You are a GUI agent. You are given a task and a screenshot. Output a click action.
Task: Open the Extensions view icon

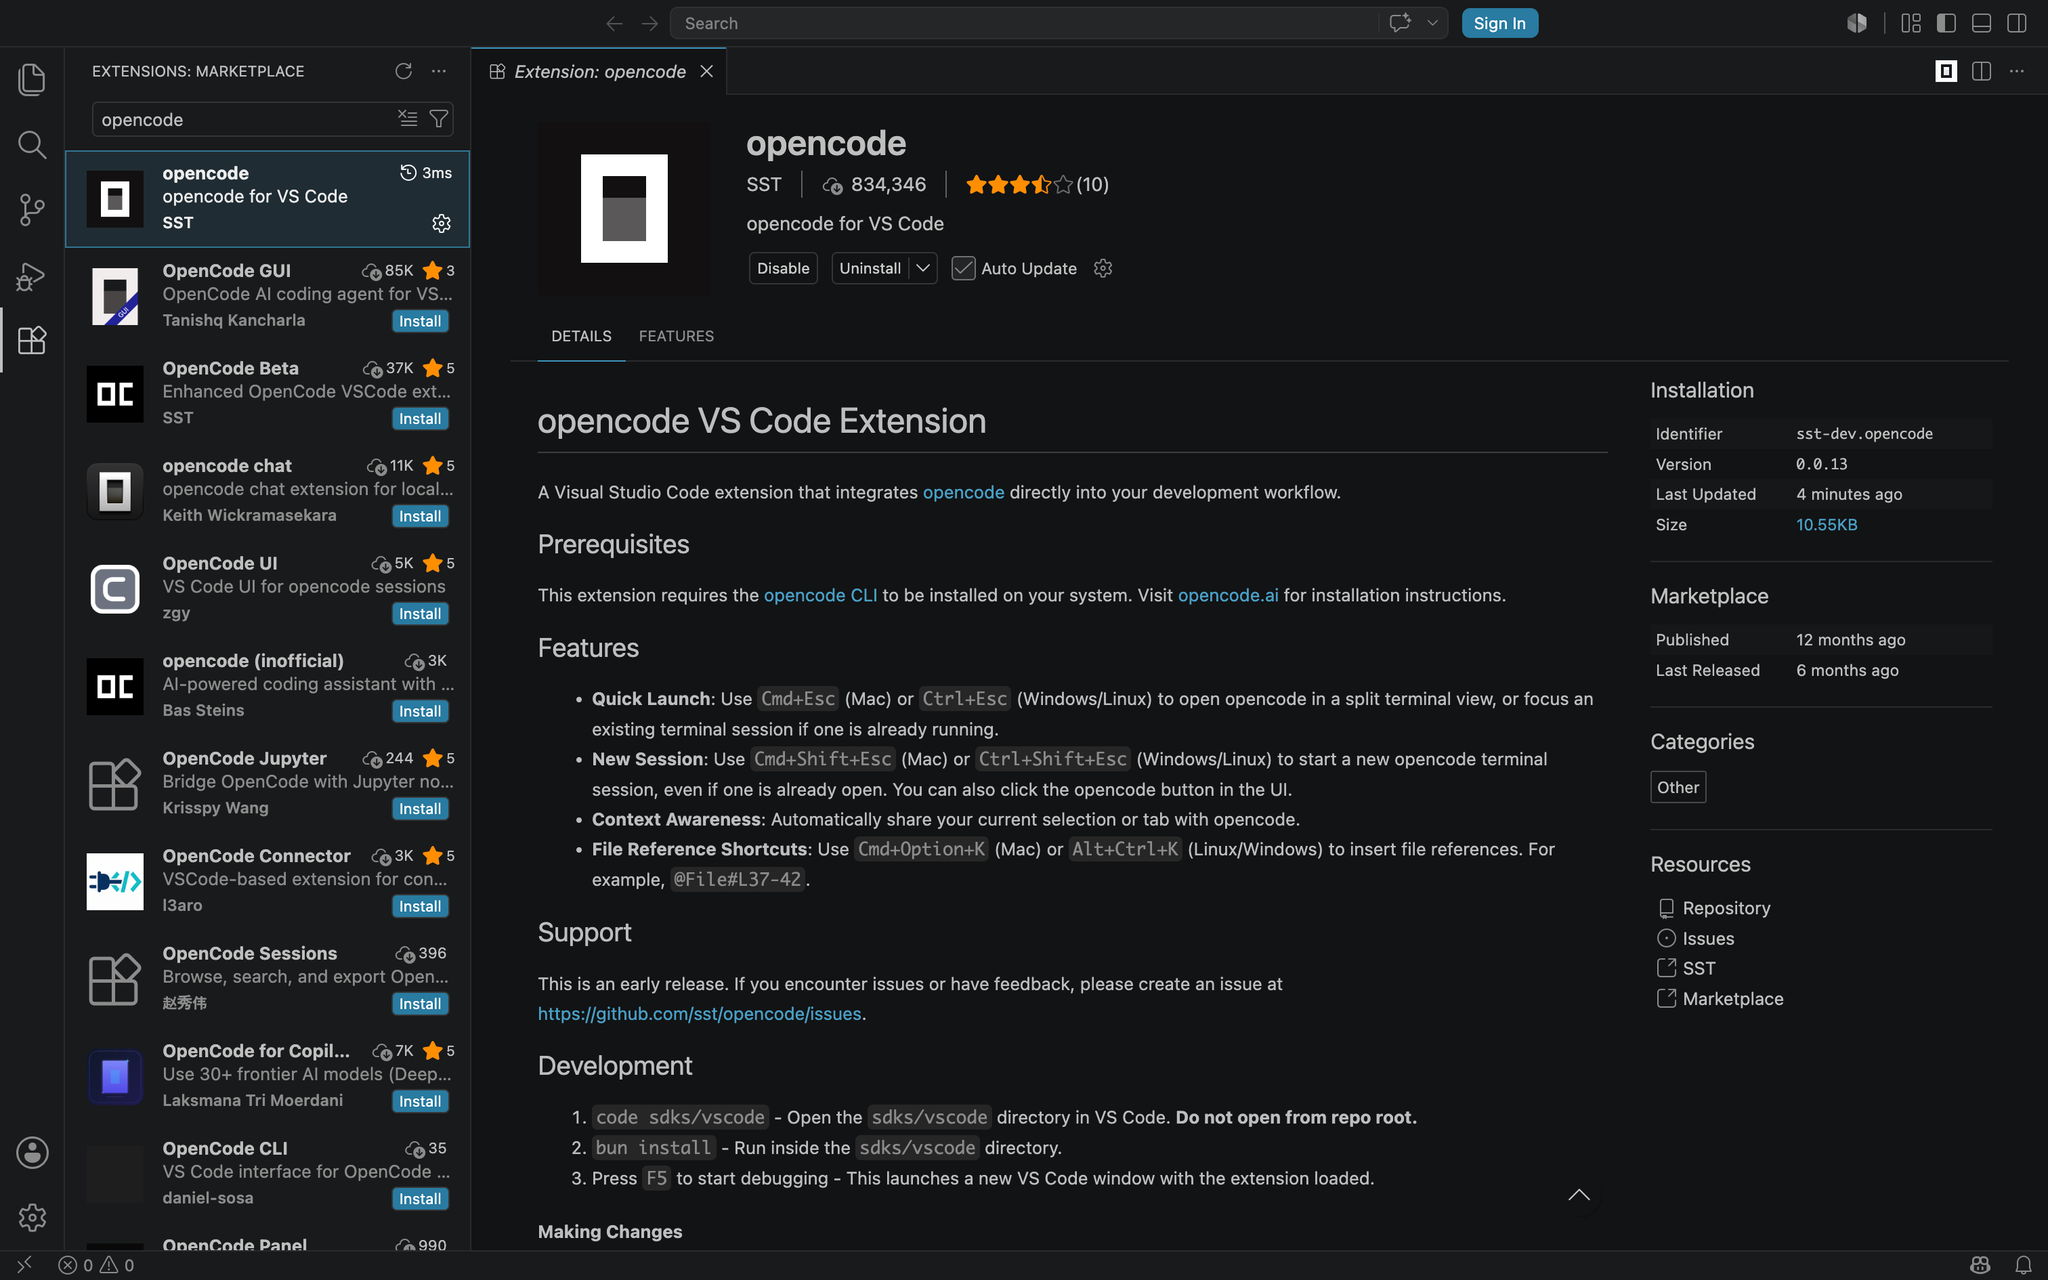32,341
